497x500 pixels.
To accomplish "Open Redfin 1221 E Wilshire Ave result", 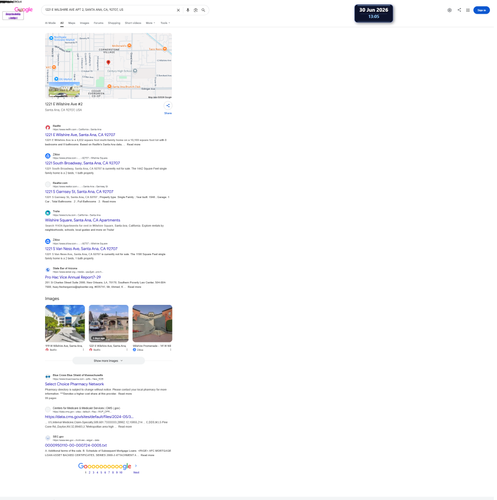I will click(x=80, y=135).
